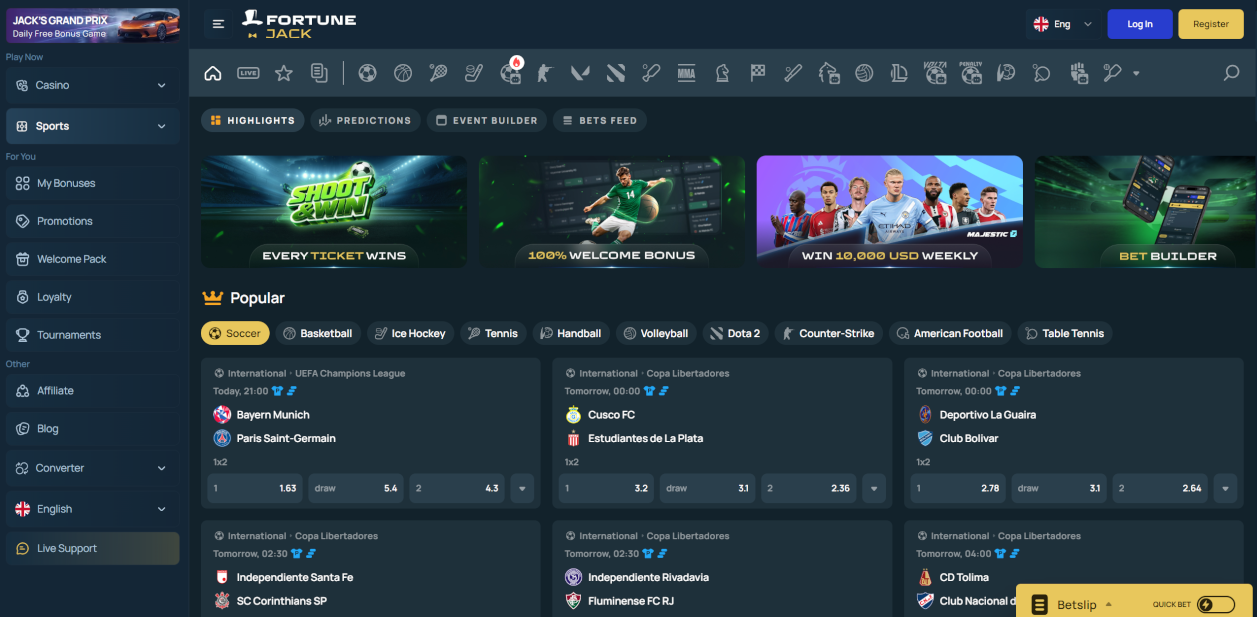Open Loyalty in sidebar
The height and width of the screenshot is (617, 1257).
(x=93, y=297)
